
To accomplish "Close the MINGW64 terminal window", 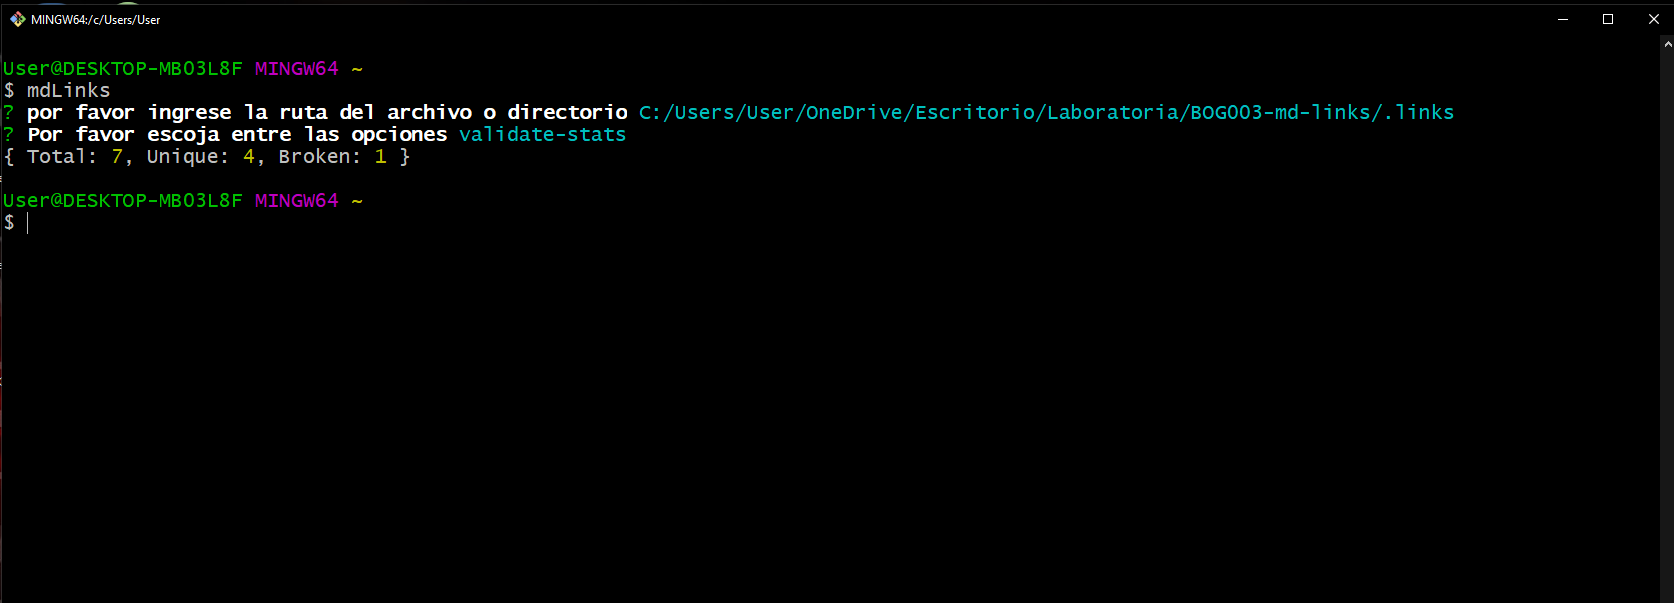I will 1653,19.
